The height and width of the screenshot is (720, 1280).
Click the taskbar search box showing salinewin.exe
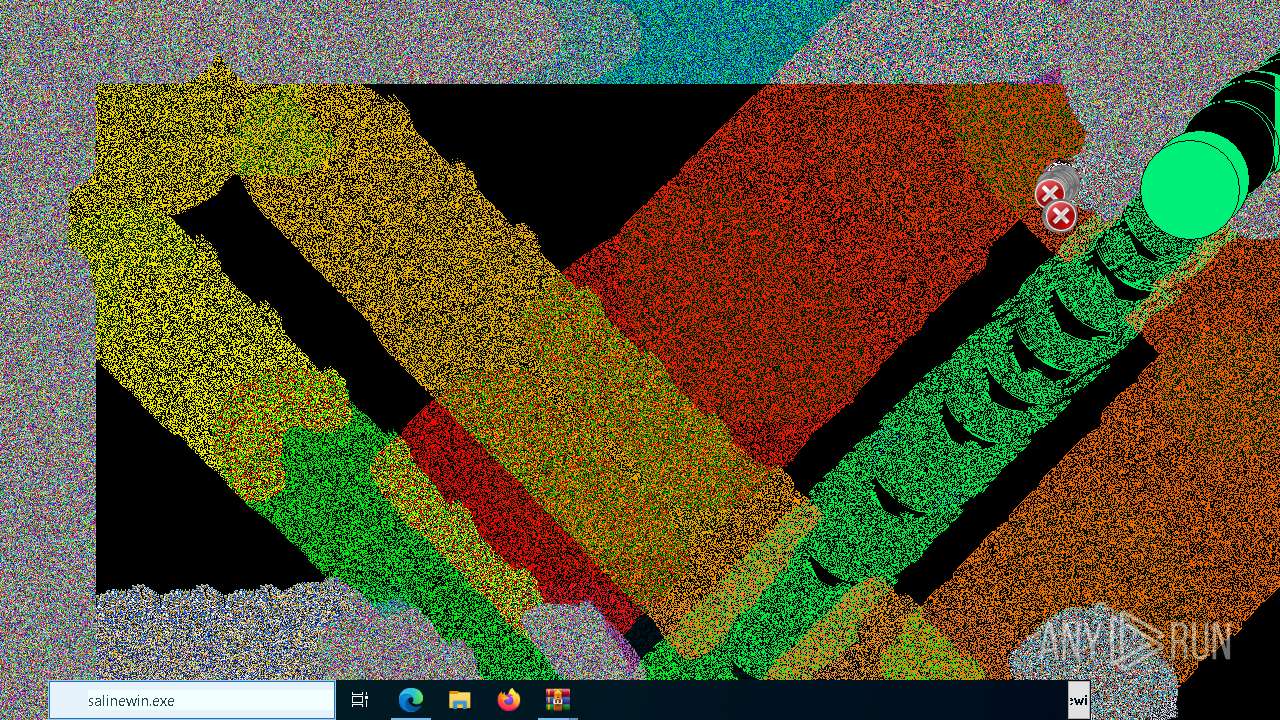pyautogui.click(x=192, y=701)
